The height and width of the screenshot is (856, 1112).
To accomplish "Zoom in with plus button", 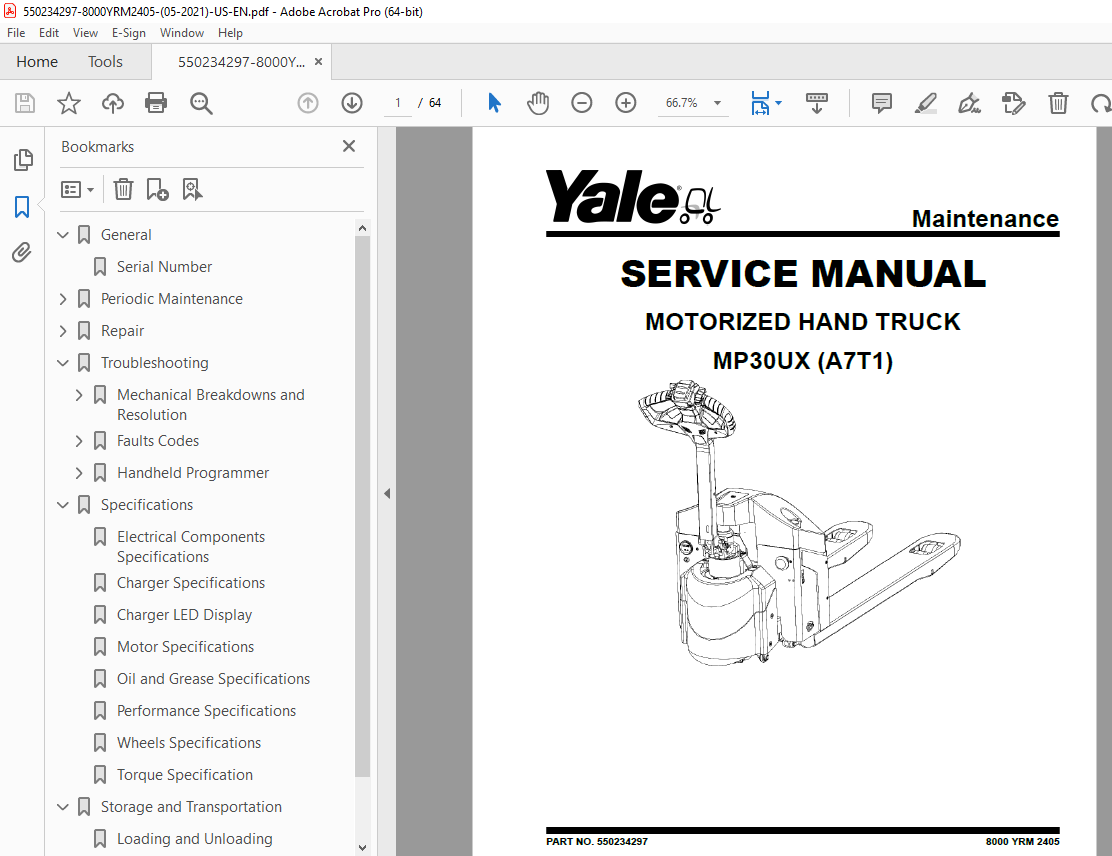I will pyautogui.click(x=626, y=104).
